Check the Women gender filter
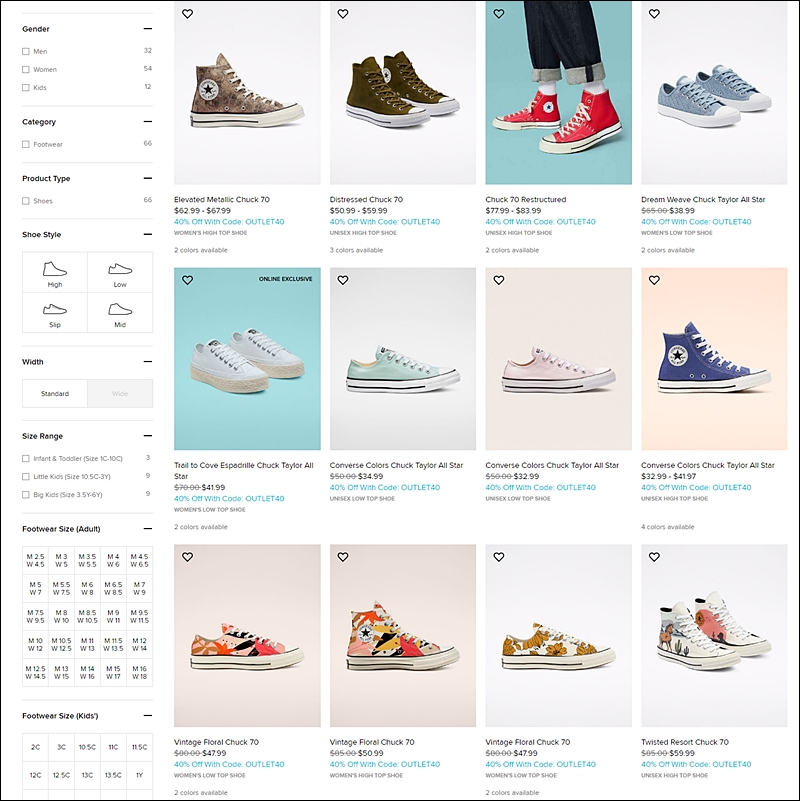Viewport: 800px width, 801px height. click(26, 69)
